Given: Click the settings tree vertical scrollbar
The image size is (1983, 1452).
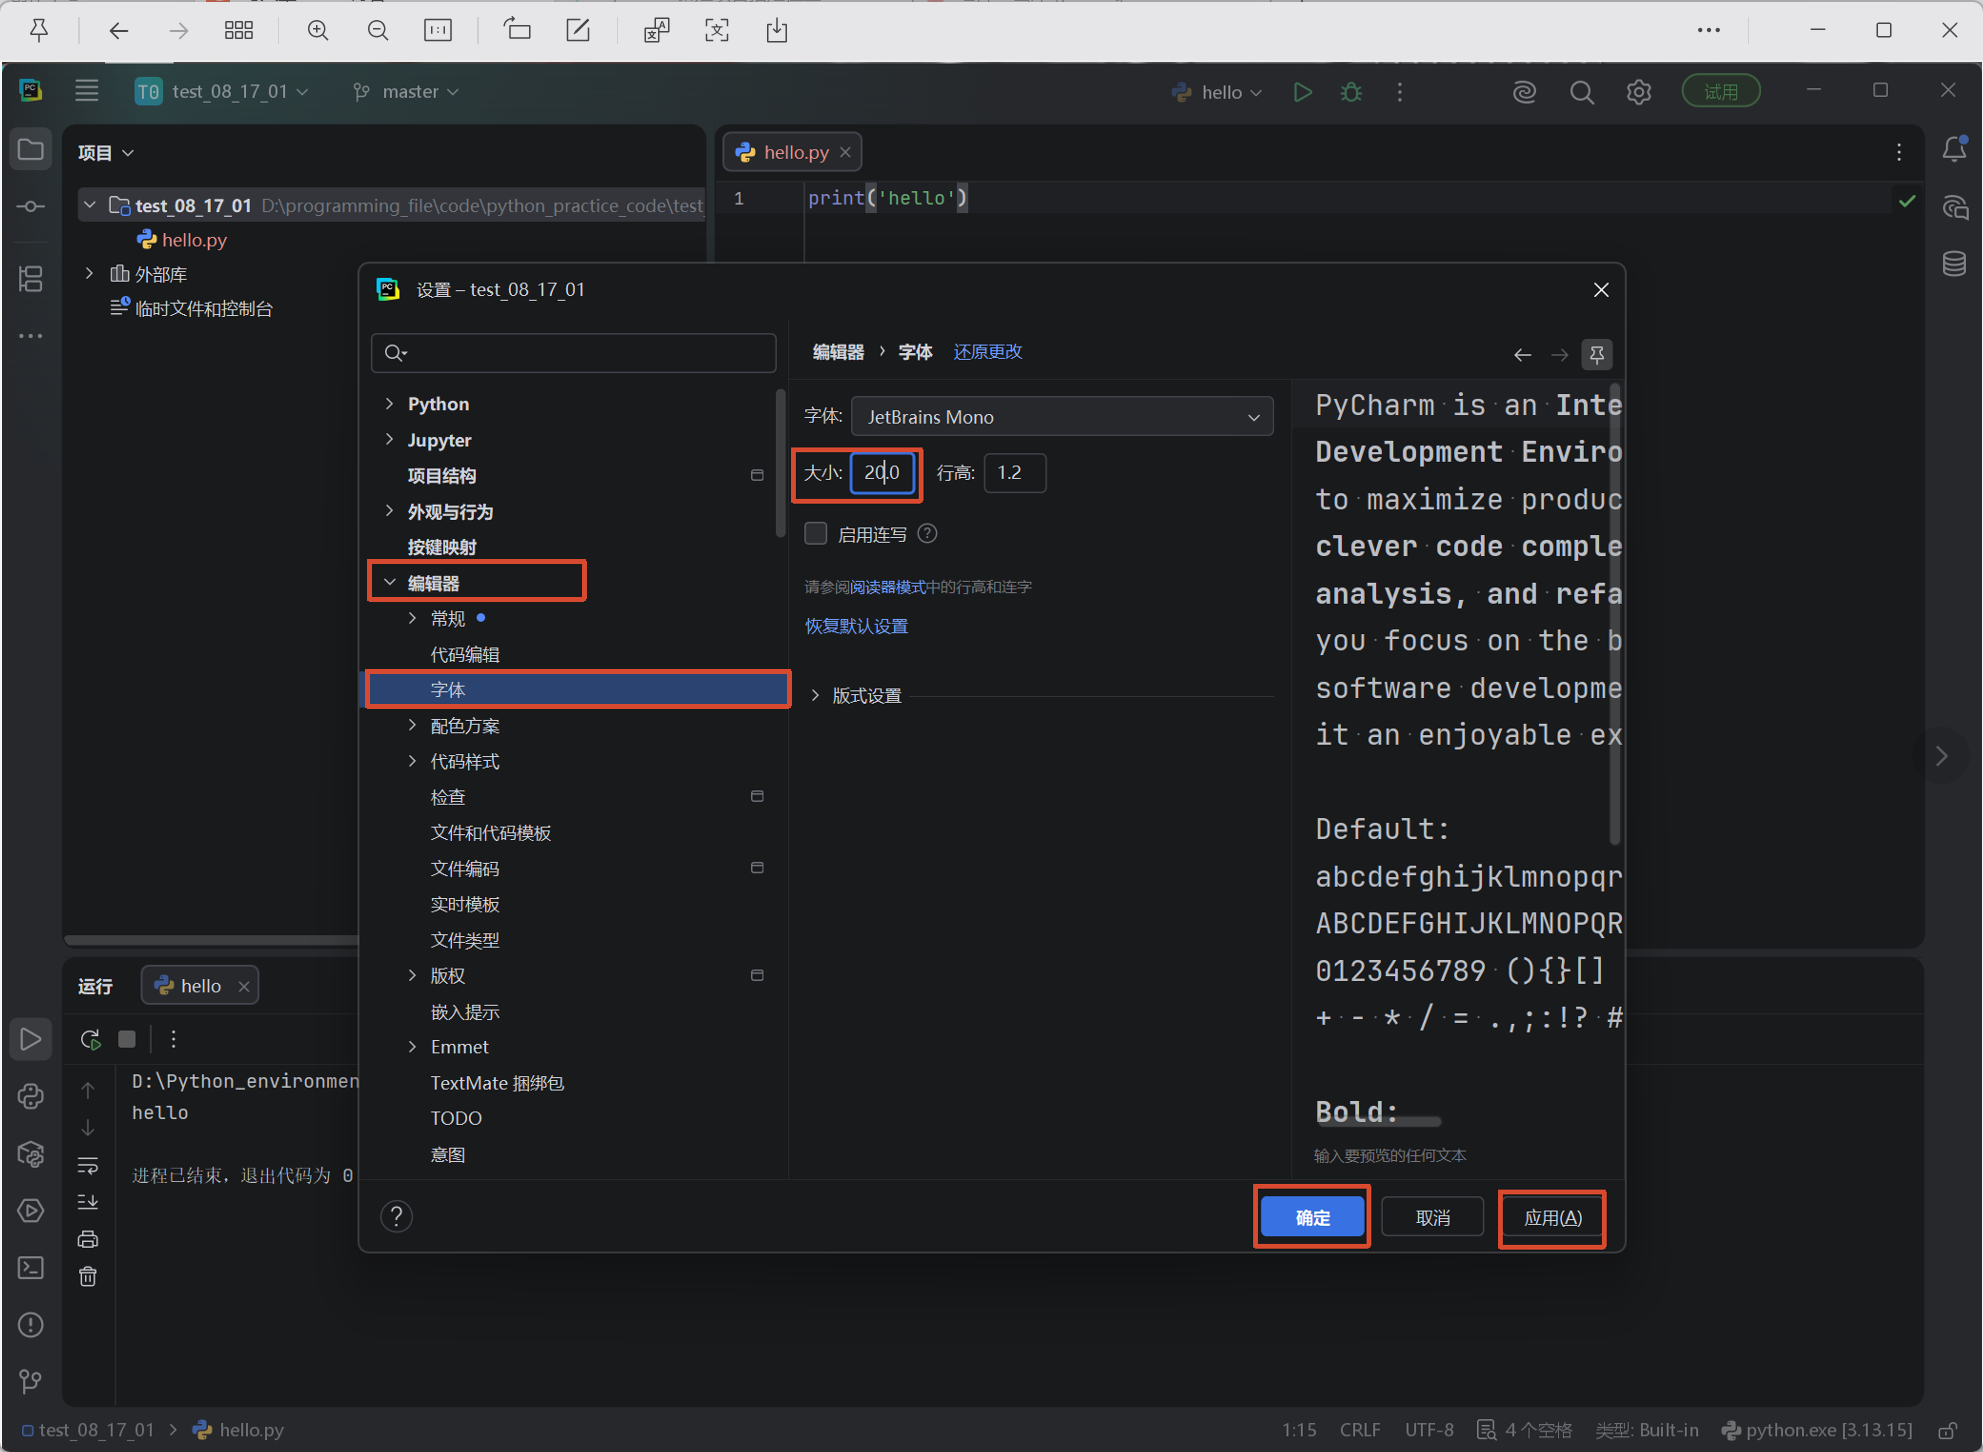Looking at the screenshot, I should pos(781,464).
